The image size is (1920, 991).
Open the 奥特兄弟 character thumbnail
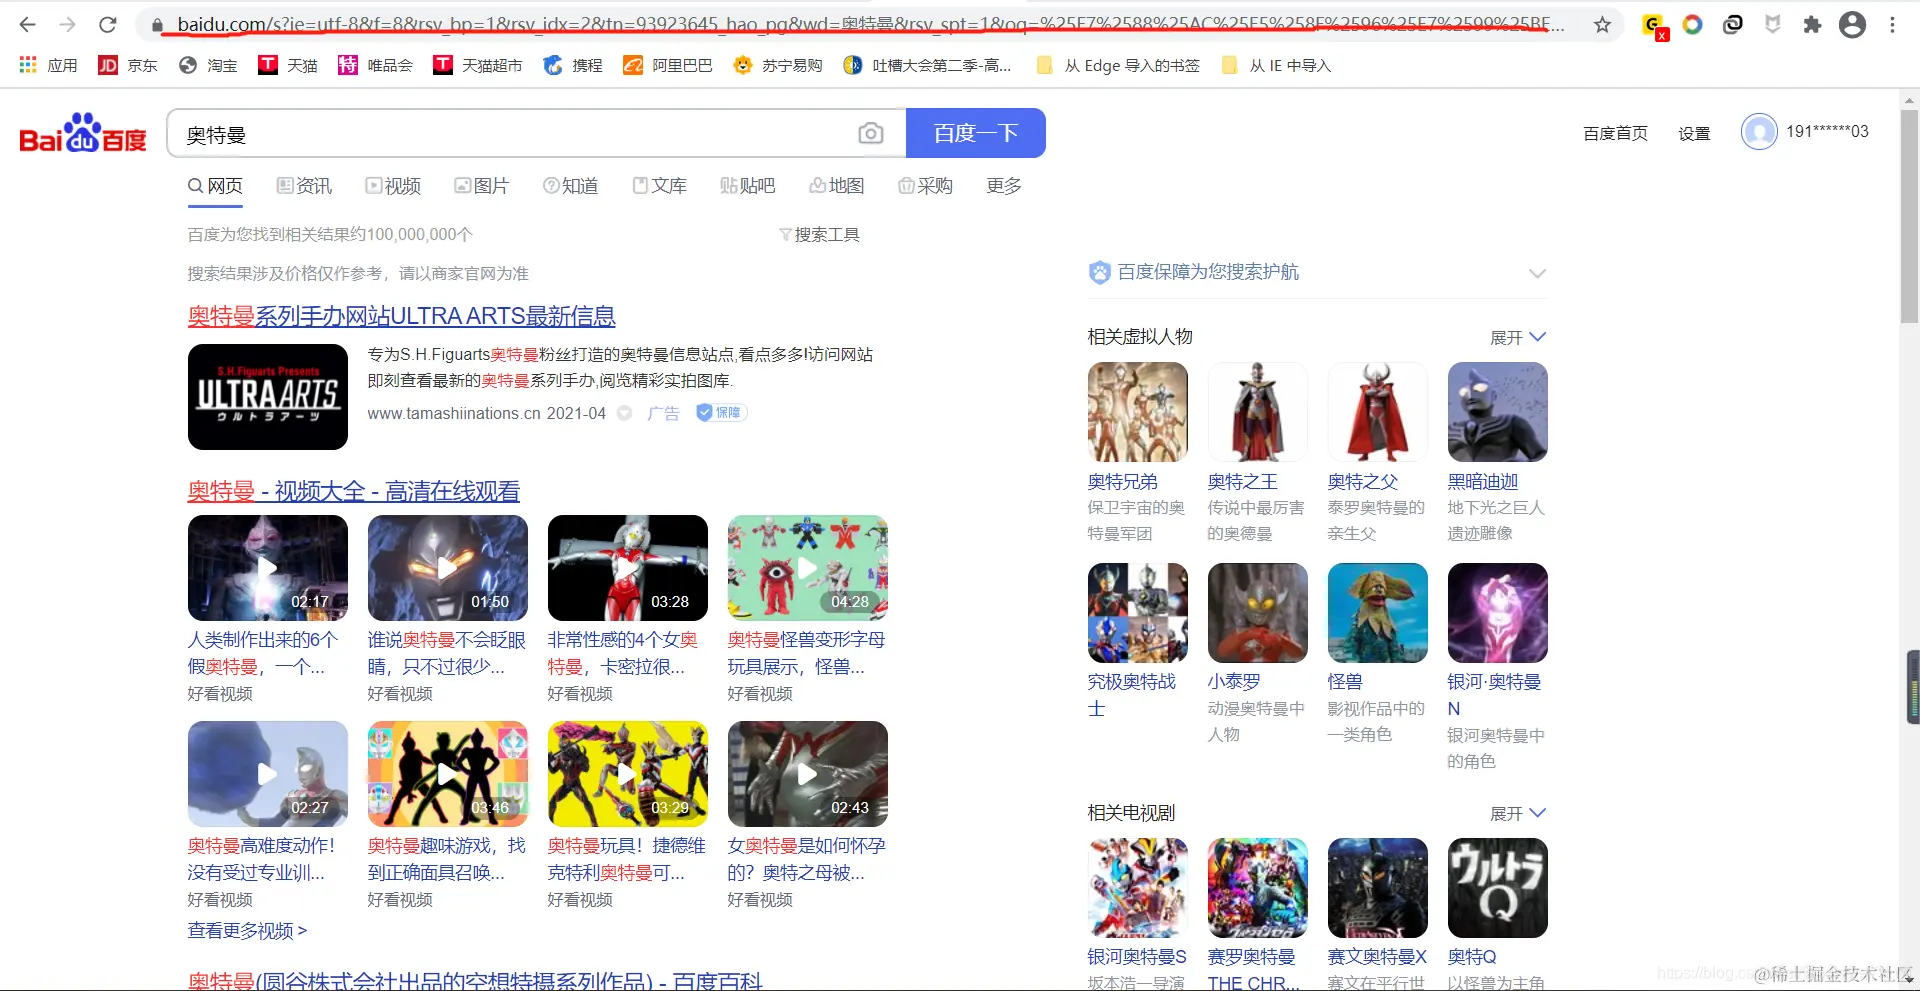[x=1137, y=412]
